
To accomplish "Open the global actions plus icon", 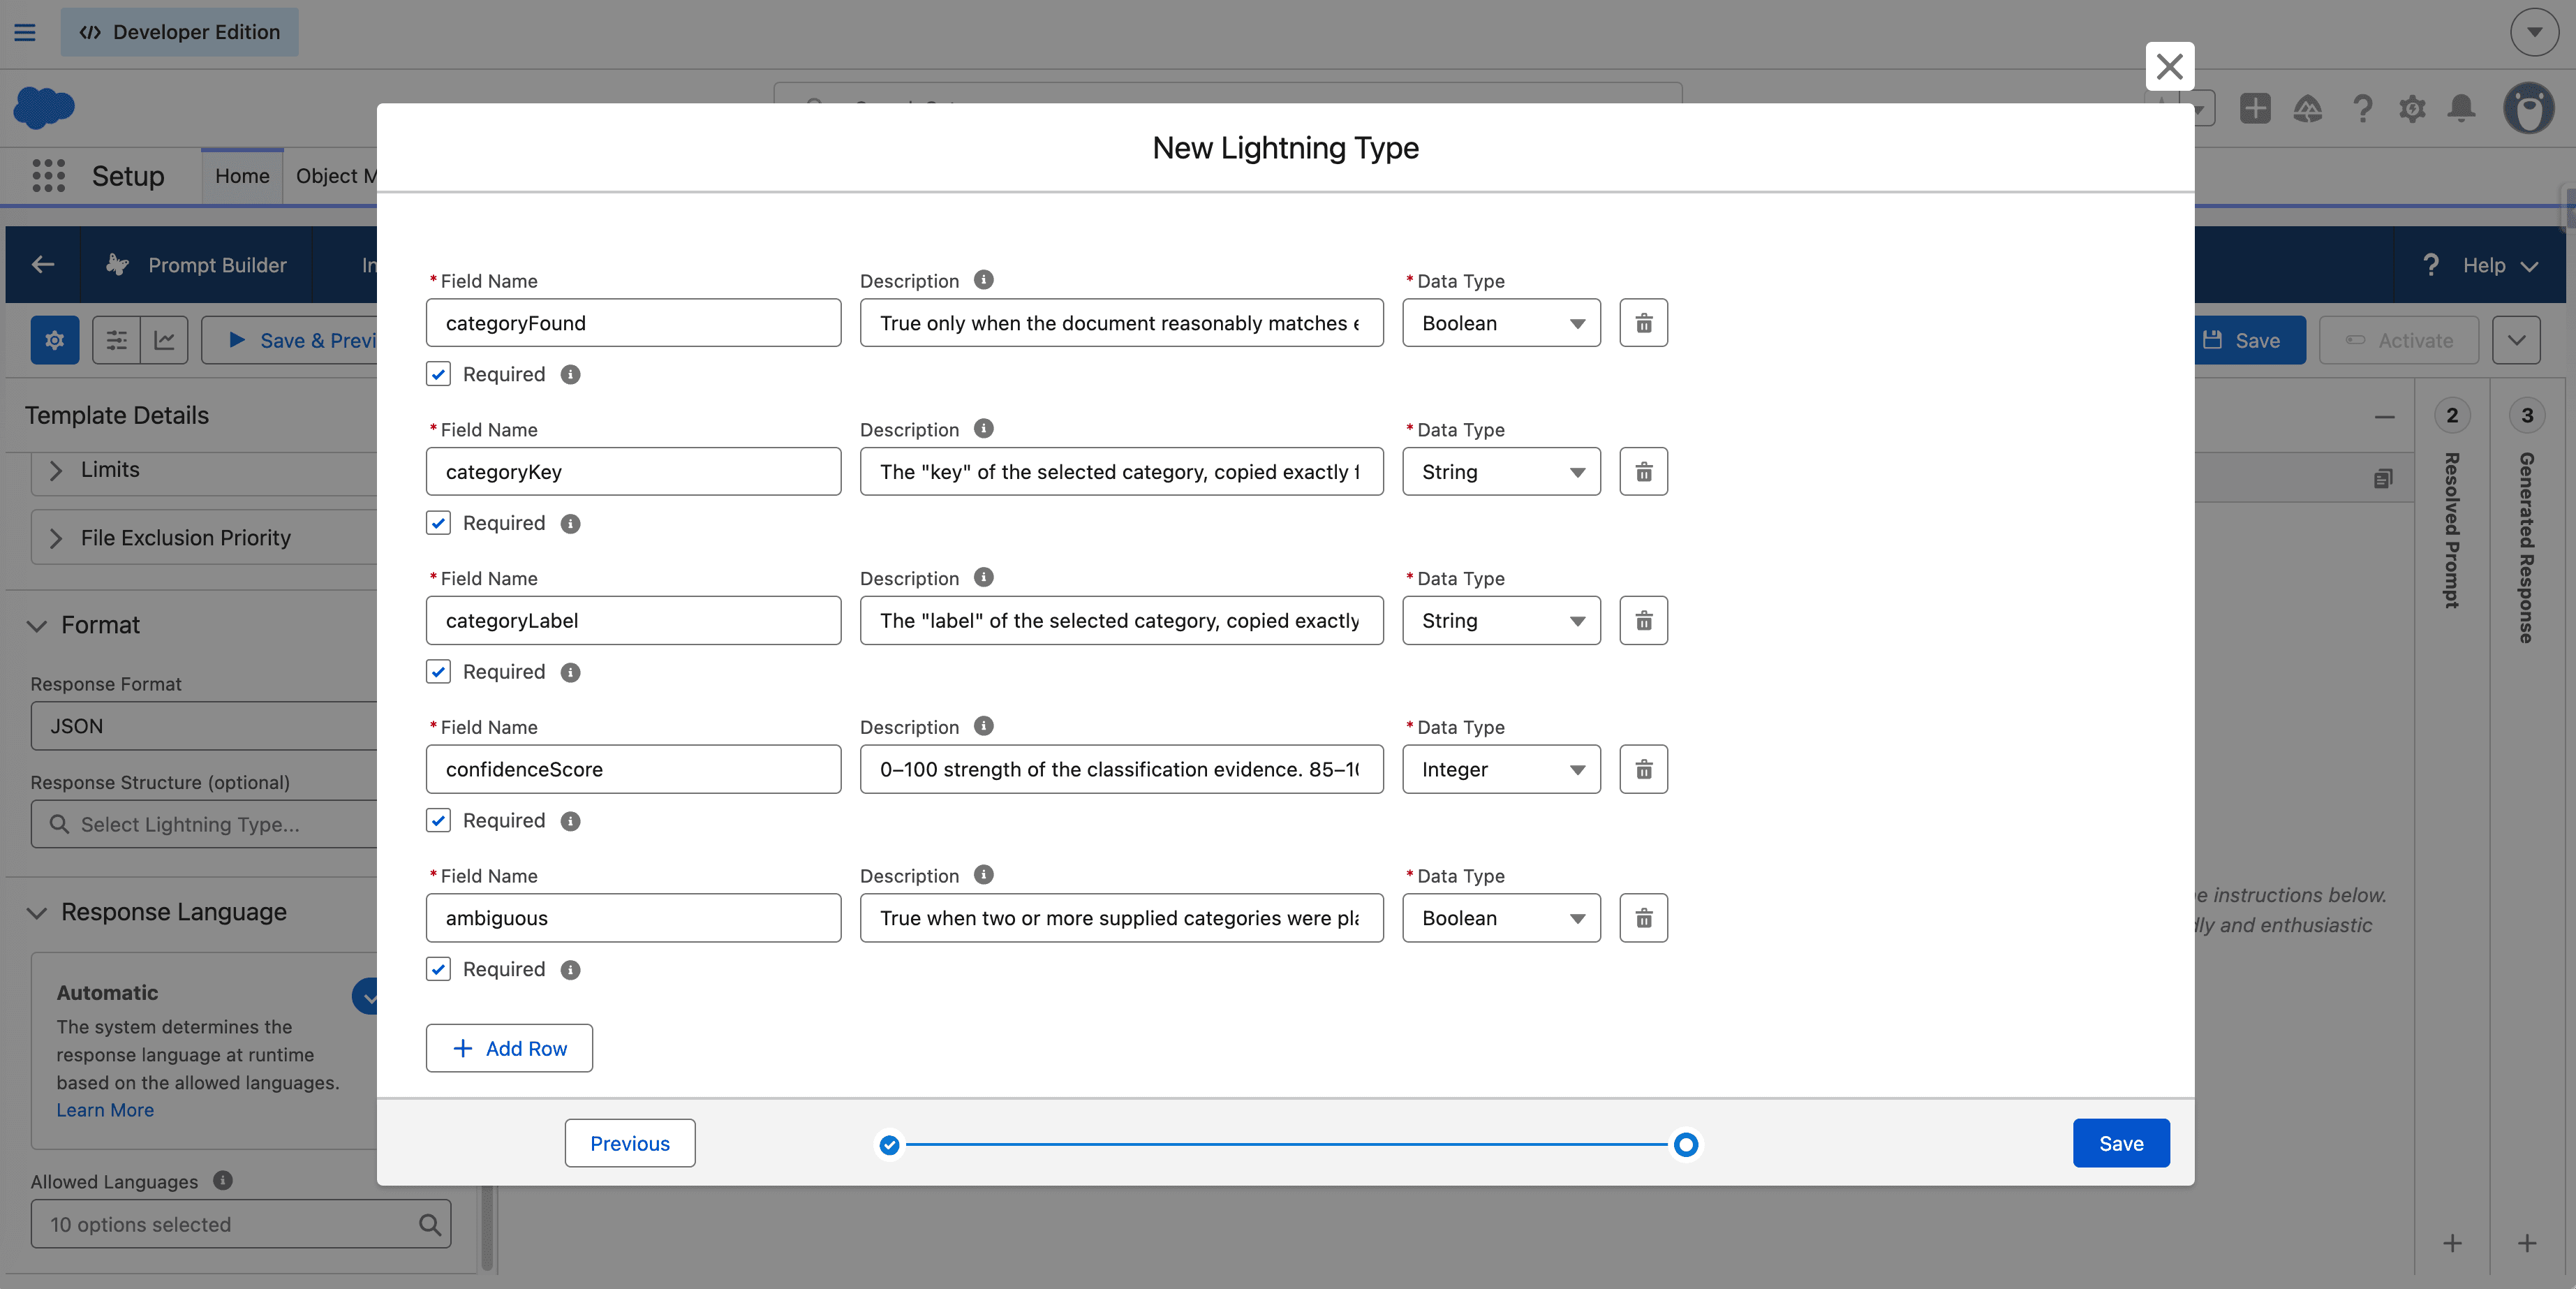I will [x=2255, y=108].
